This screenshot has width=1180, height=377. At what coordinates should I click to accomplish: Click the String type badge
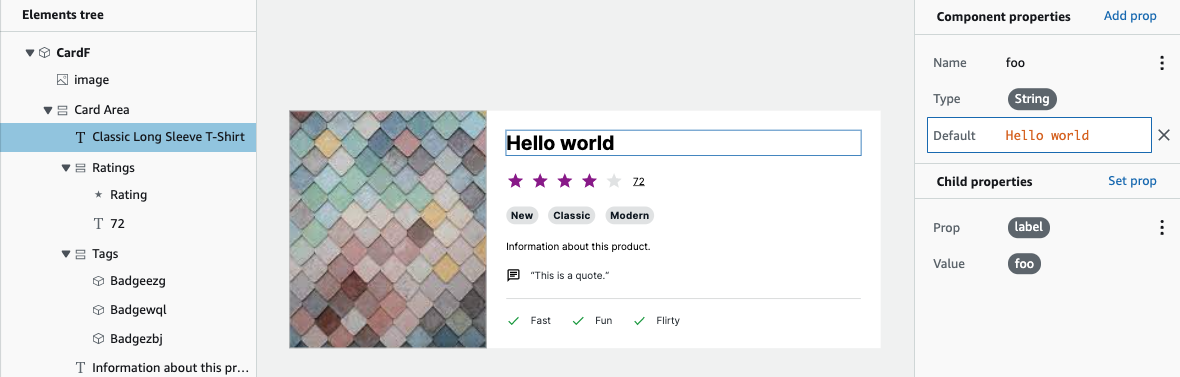[x=1032, y=99]
